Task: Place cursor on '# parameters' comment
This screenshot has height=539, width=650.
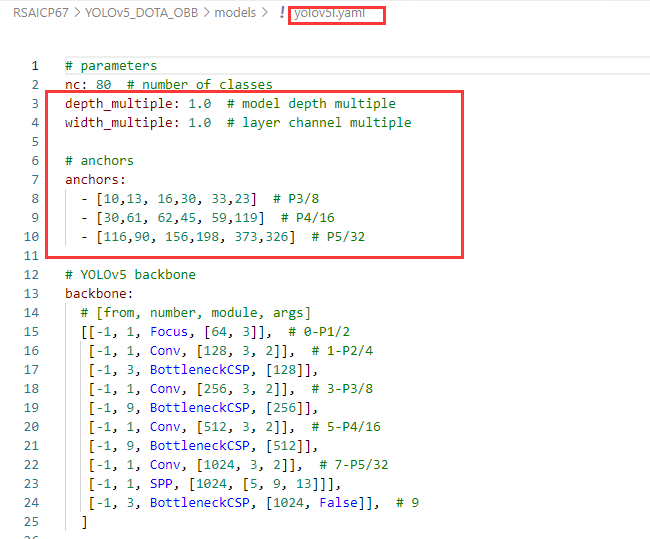Action: (111, 66)
